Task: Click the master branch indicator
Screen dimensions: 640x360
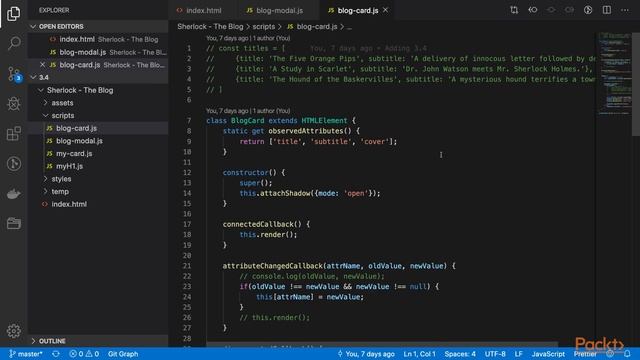Action: coord(25,354)
